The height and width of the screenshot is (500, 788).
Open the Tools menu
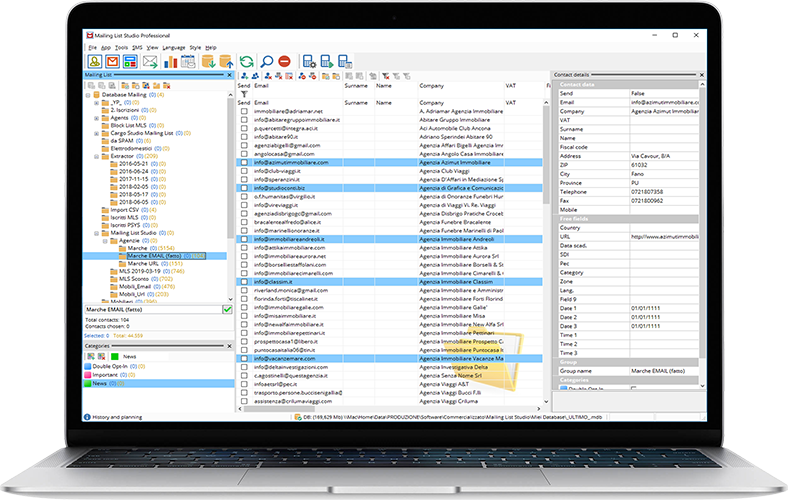(121, 48)
